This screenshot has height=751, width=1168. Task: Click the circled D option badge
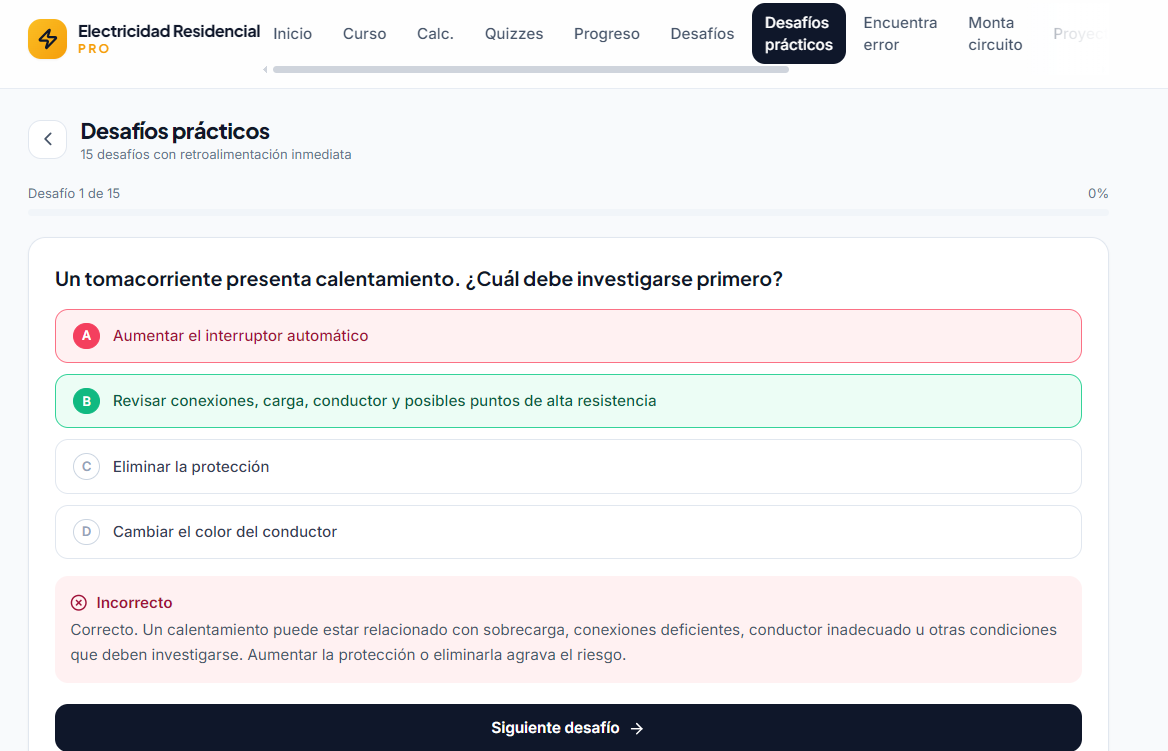pos(86,532)
